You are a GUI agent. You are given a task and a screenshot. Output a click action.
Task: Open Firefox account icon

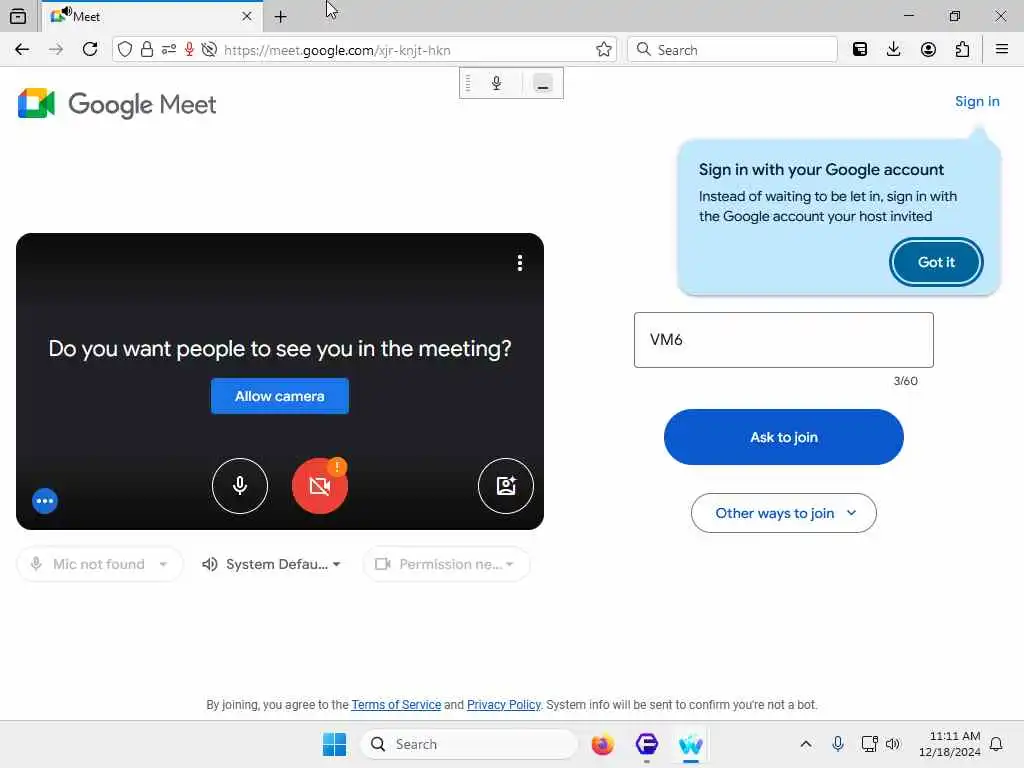pyautogui.click(x=928, y=50)
